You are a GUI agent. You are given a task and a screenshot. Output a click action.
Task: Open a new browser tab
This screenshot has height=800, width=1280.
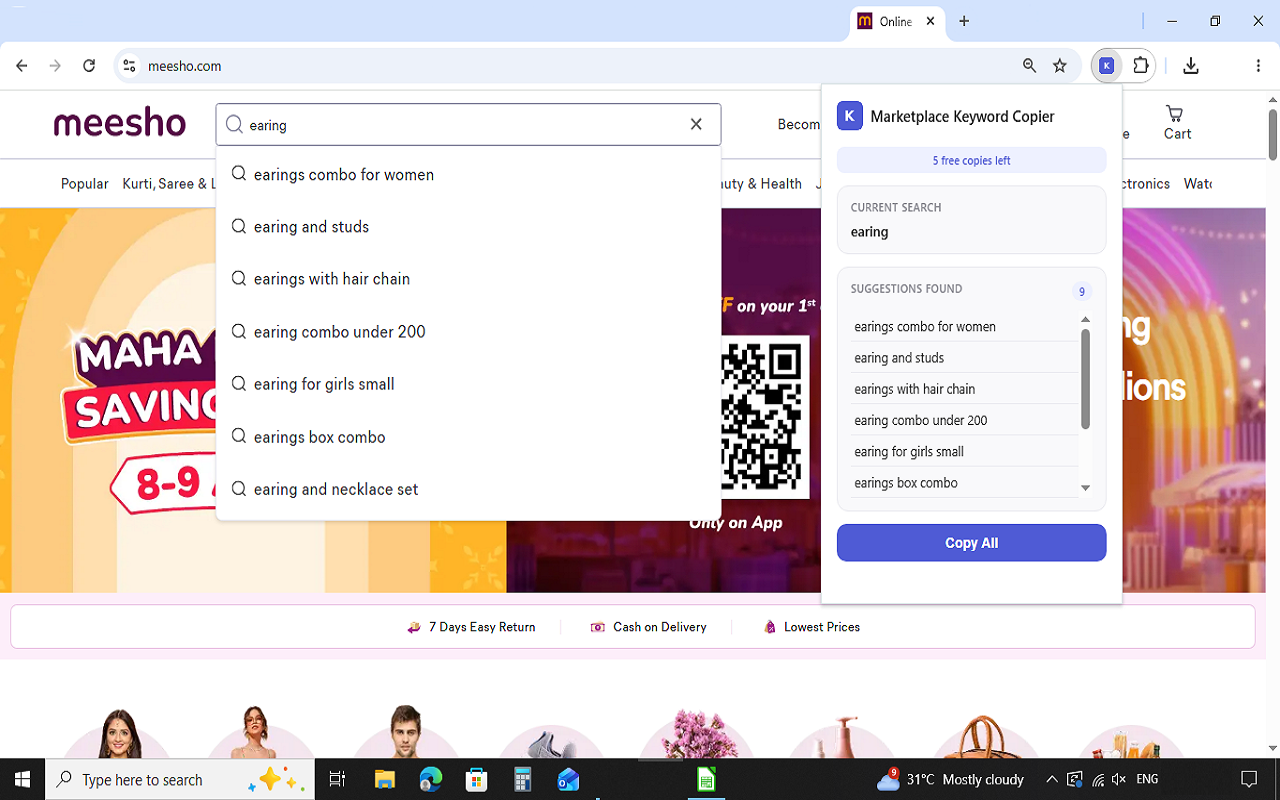(x=964, y=21)
